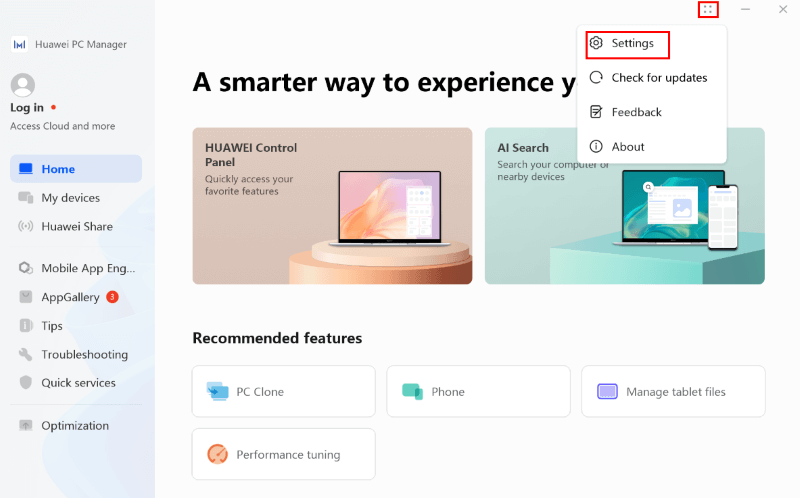
Task: Click the Phone green devices icon
Action: pyautogui.click(x=413, y=391)
